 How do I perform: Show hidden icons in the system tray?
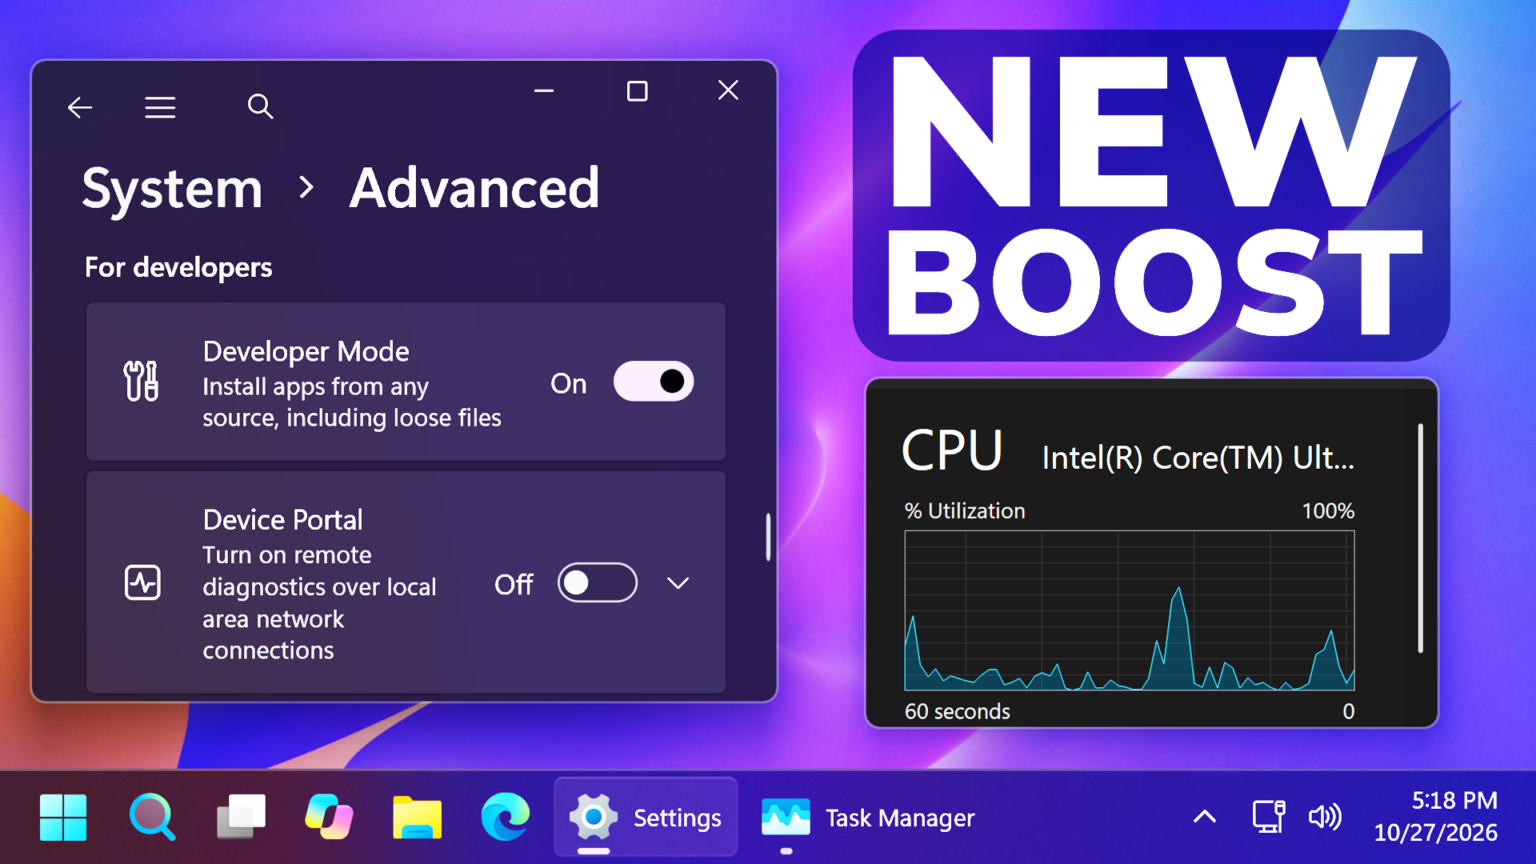(1205, 817)
